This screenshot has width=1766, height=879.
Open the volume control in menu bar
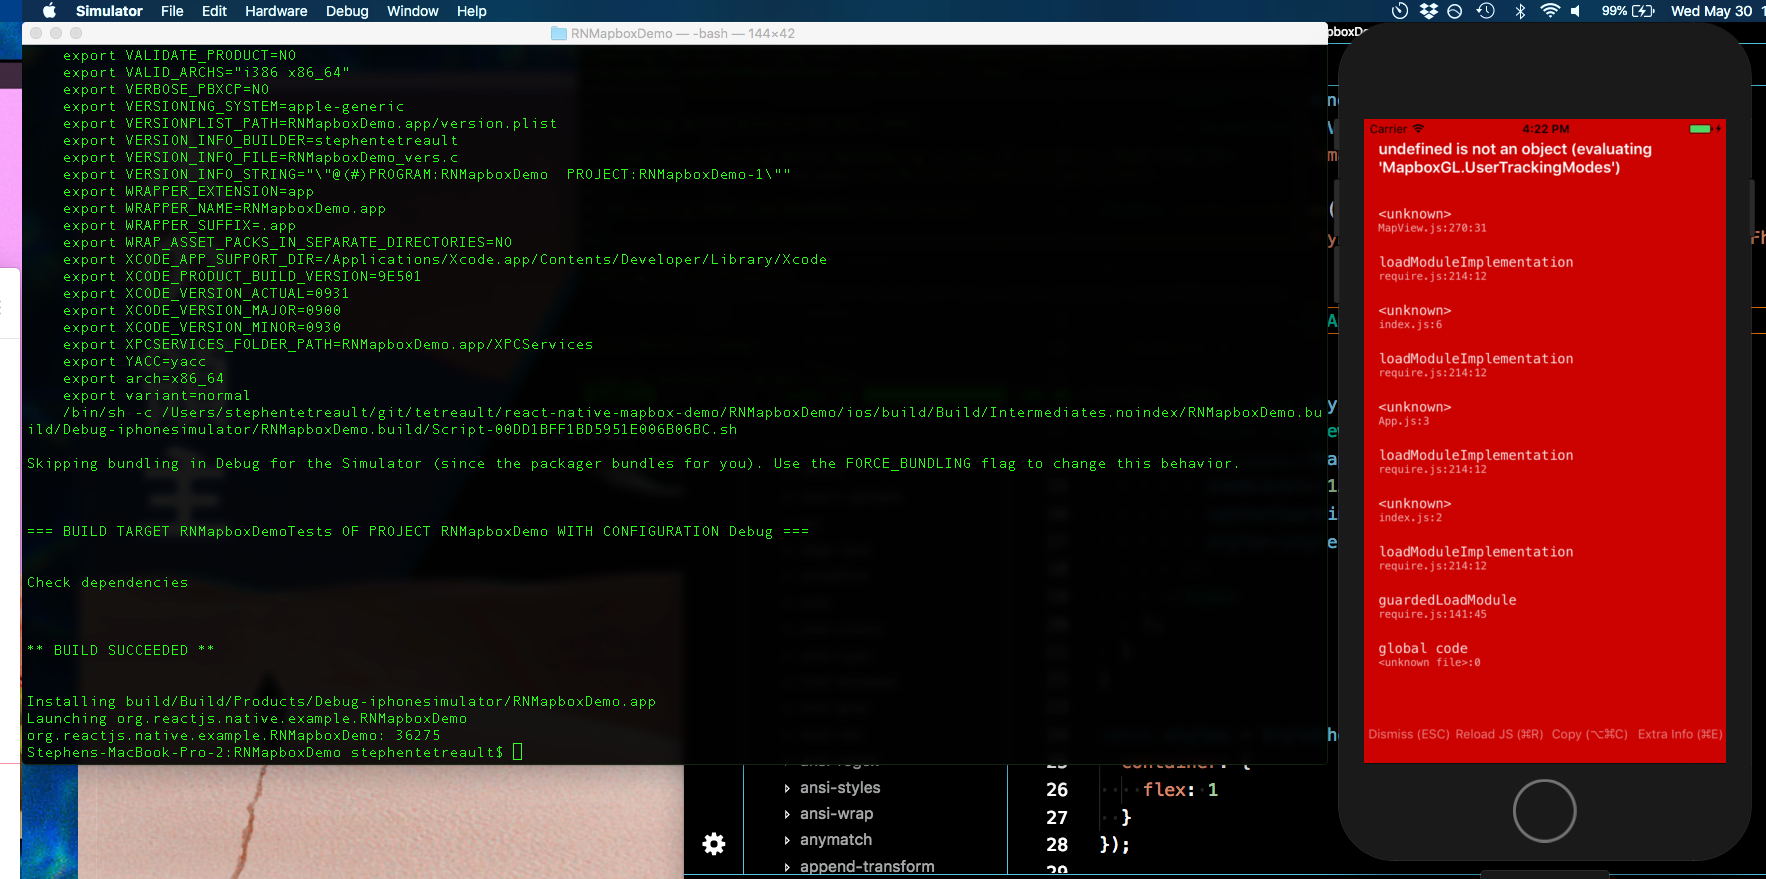[x=1576, y=11]
